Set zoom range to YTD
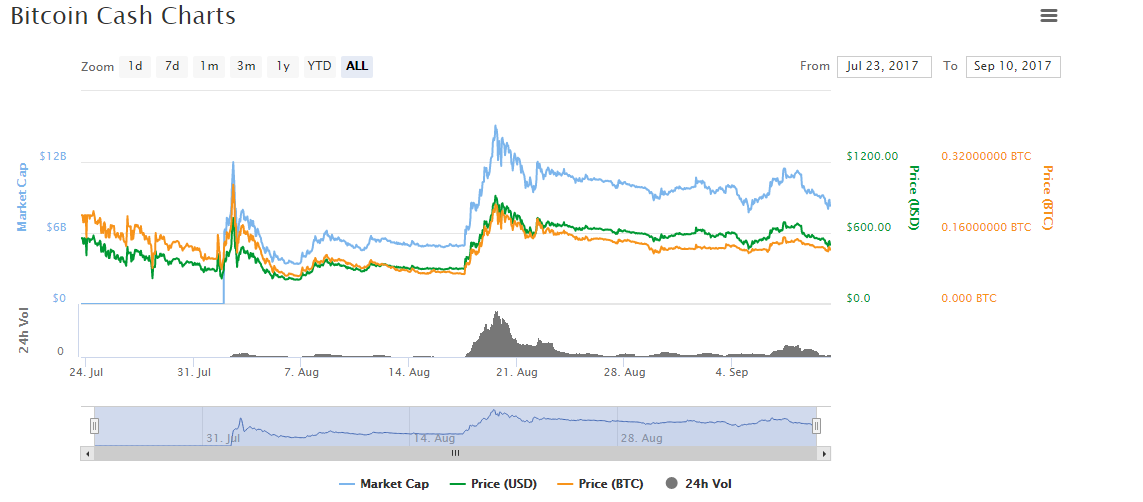Image resolution: width=1143 pixels, height=502 pixels. [x=319, y=66]
